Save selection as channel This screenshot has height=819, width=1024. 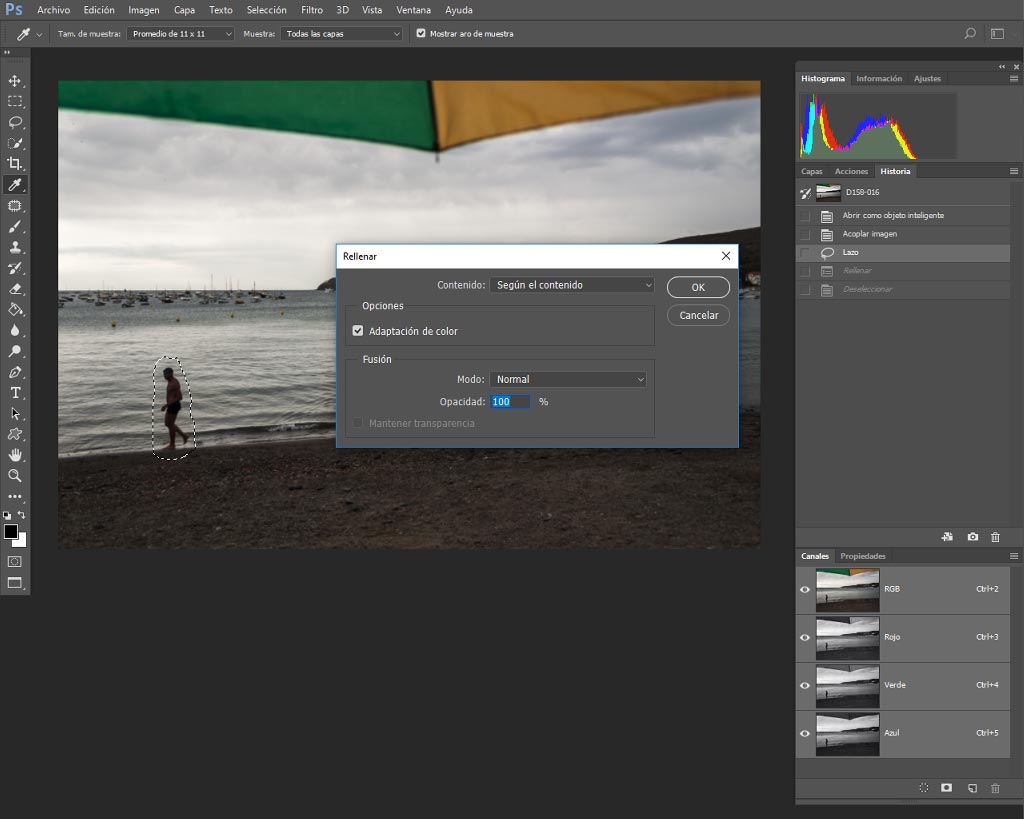pos(946,788)
